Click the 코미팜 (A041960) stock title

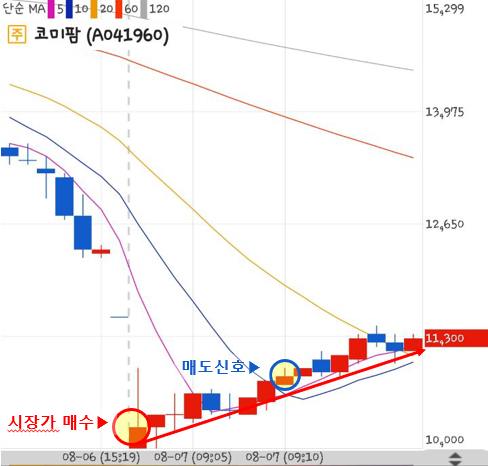[102, 35]
